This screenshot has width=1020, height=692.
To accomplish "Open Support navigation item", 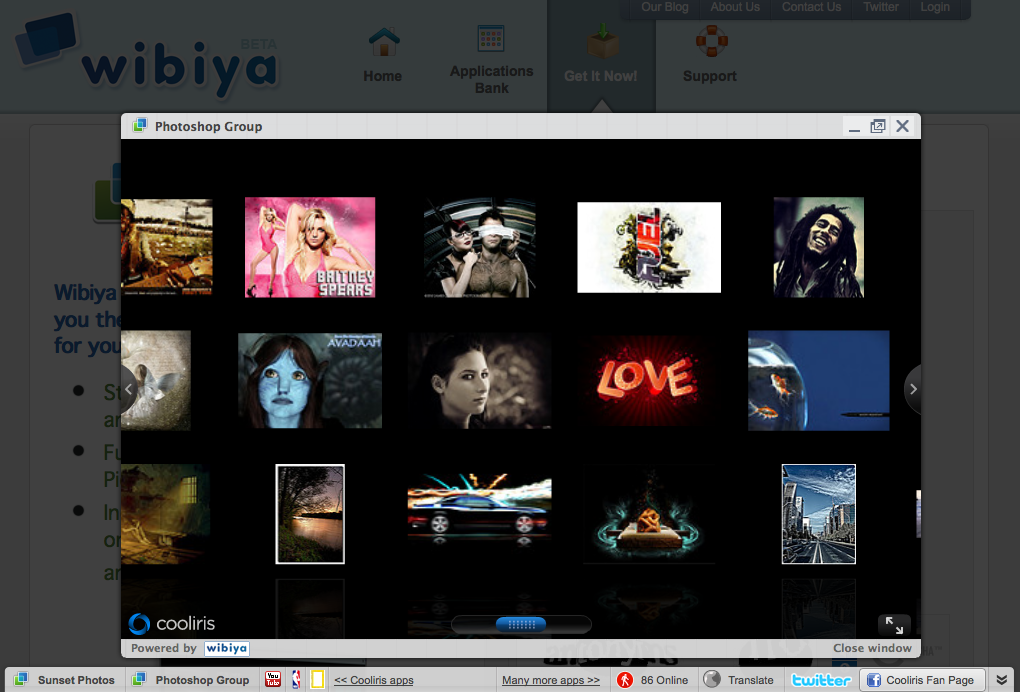I will tap(710, 55).
